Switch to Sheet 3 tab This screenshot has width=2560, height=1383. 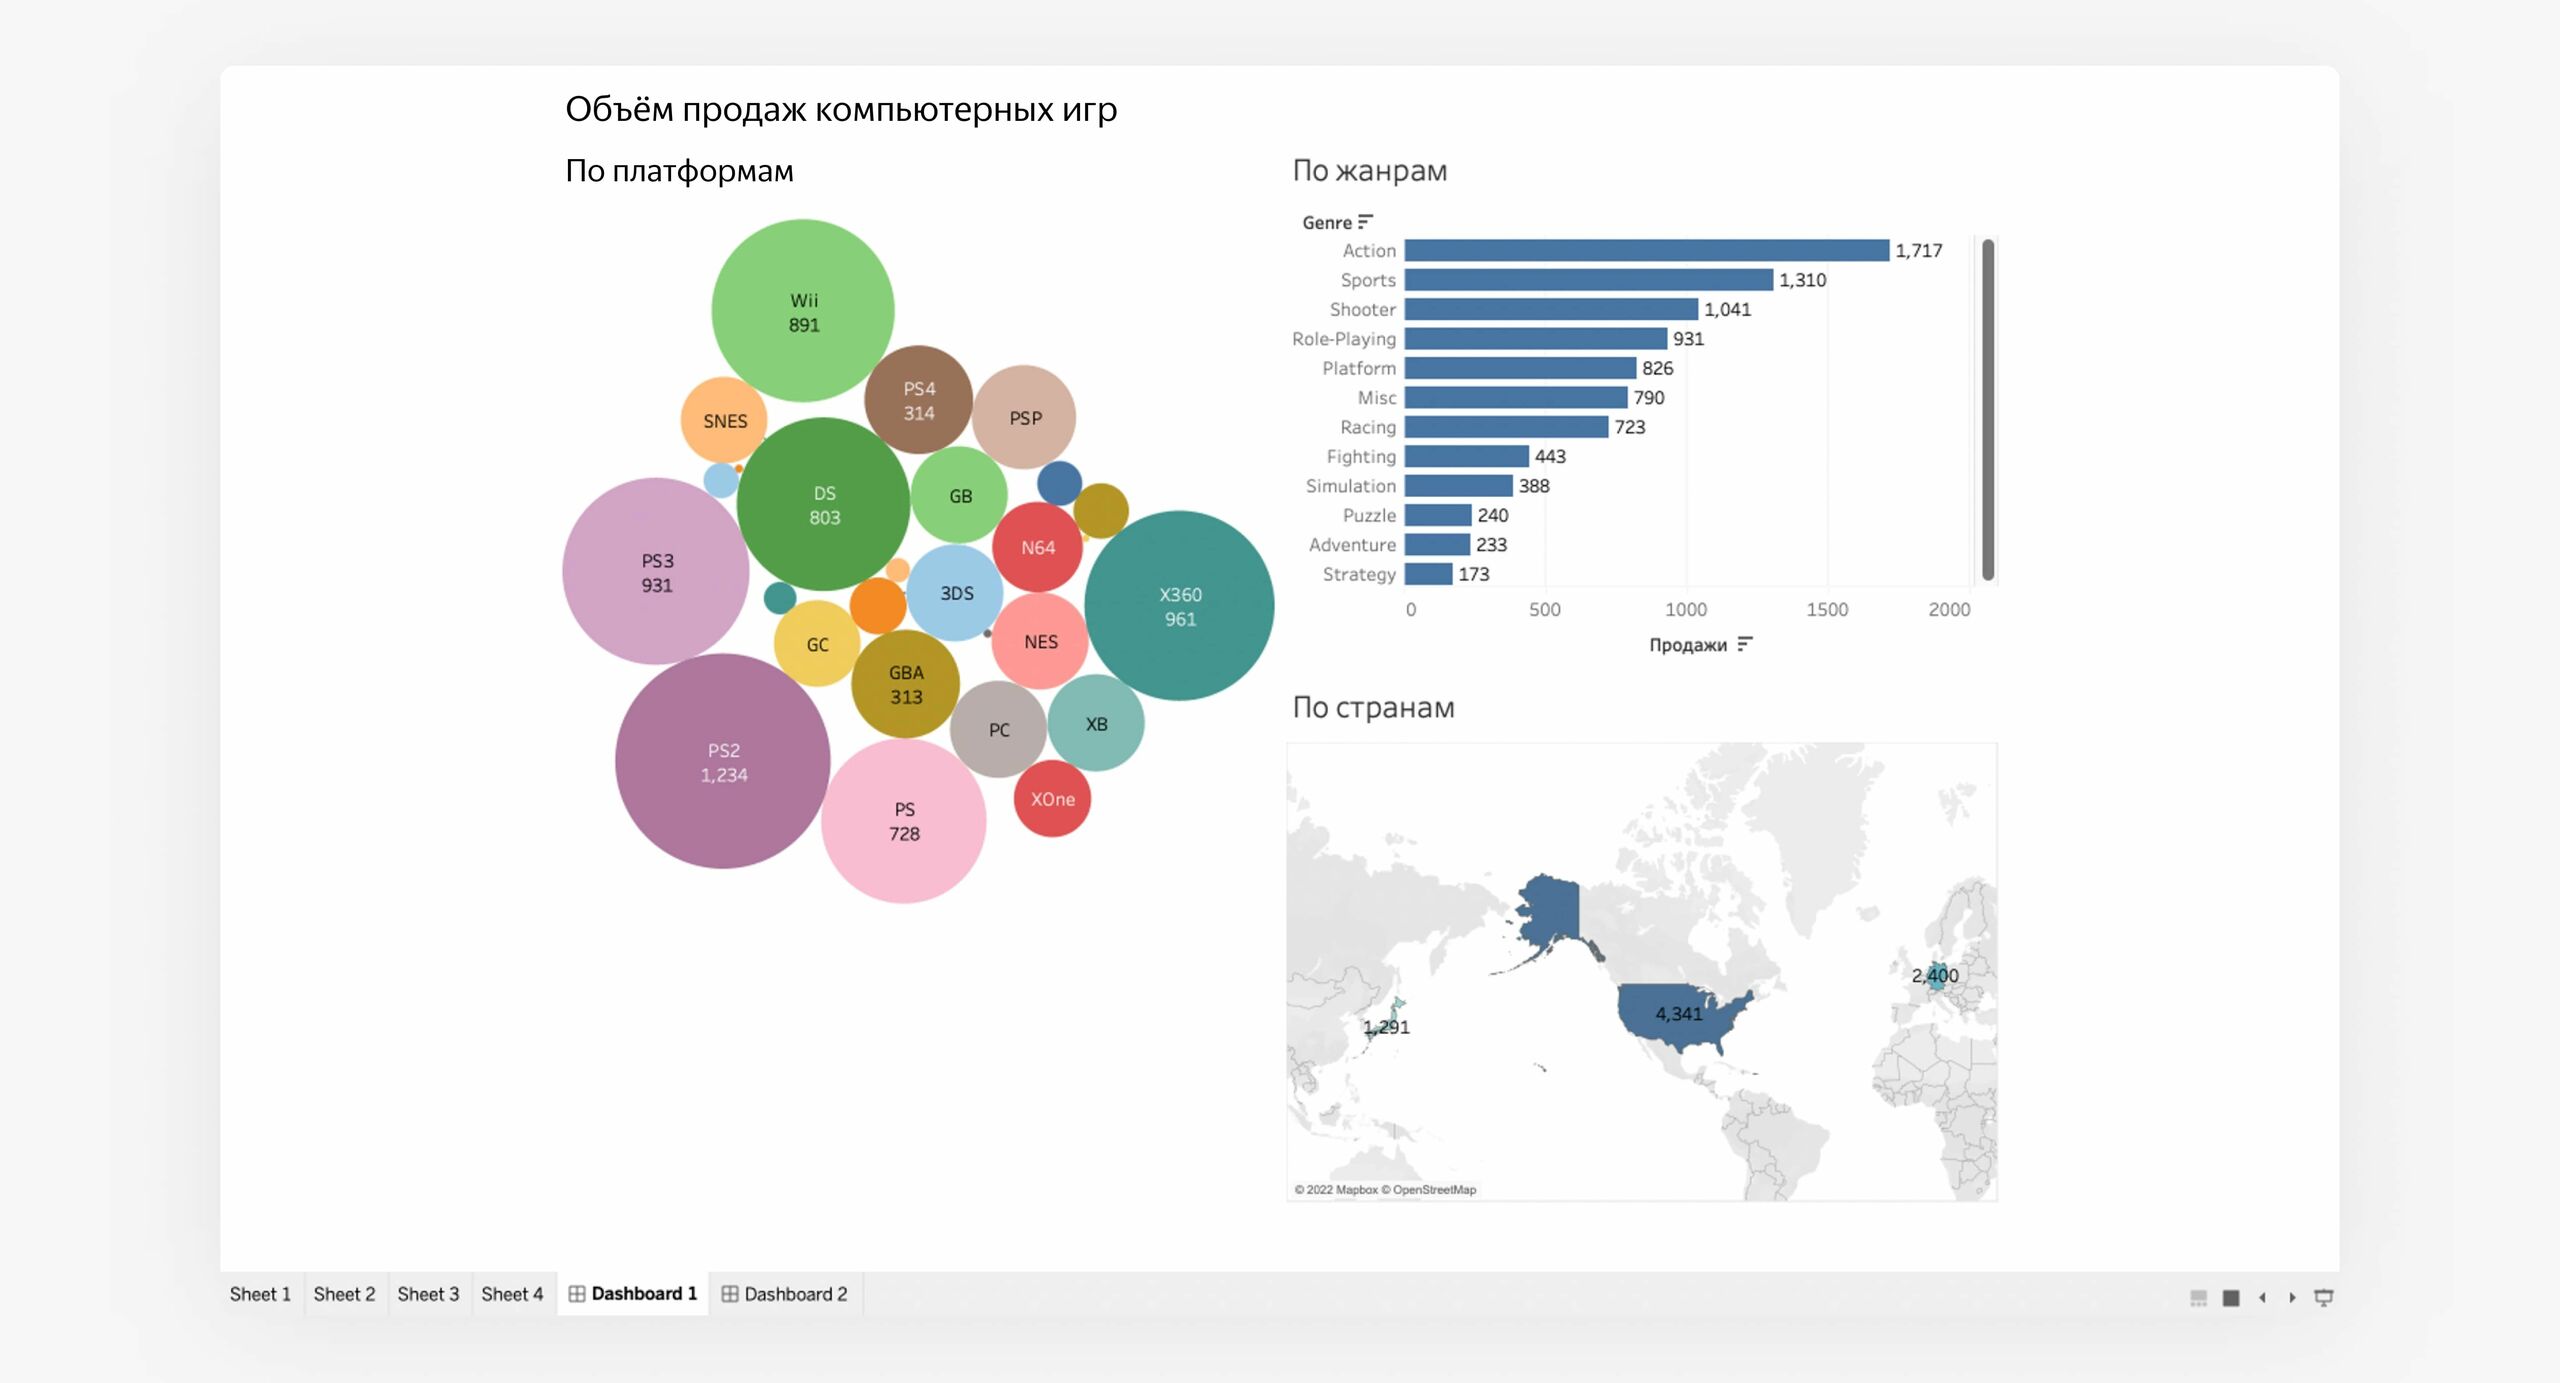coord(428,1294)
